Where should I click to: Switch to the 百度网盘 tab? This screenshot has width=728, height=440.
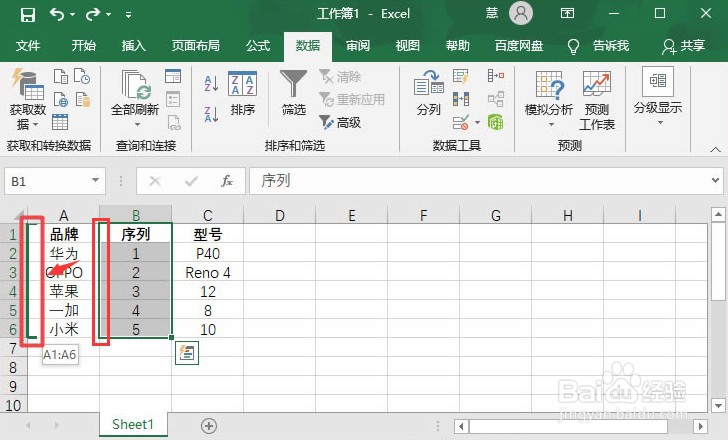[519, 45]
